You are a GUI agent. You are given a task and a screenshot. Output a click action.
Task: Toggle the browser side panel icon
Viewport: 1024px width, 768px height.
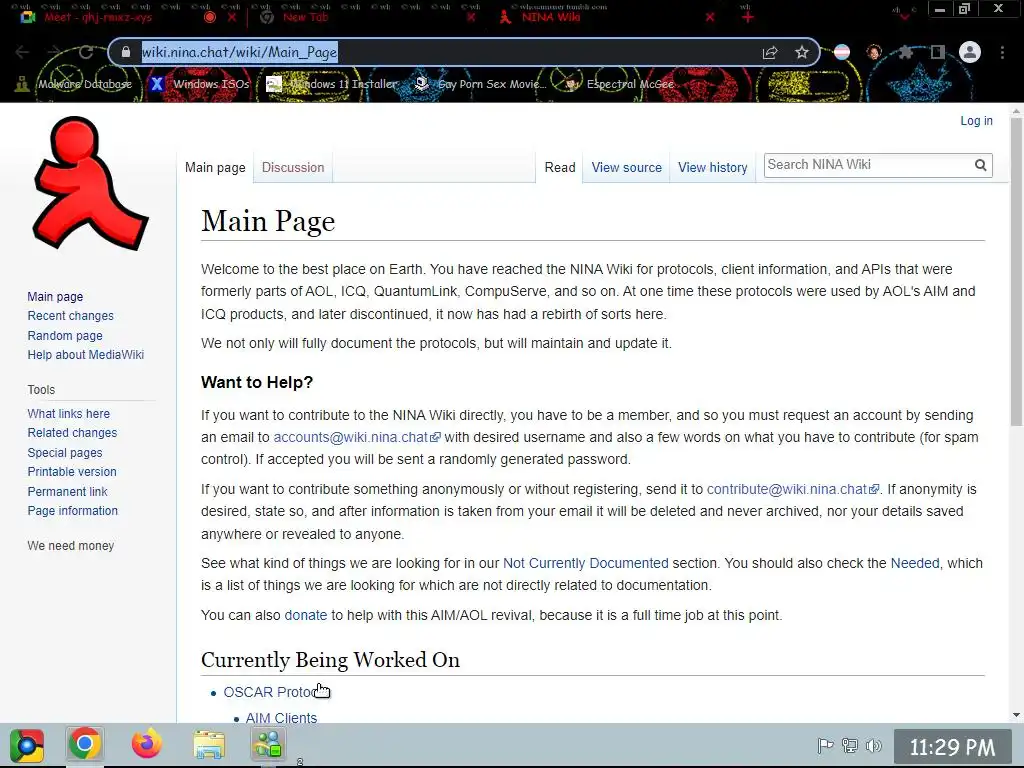click(x=938, y=52)
